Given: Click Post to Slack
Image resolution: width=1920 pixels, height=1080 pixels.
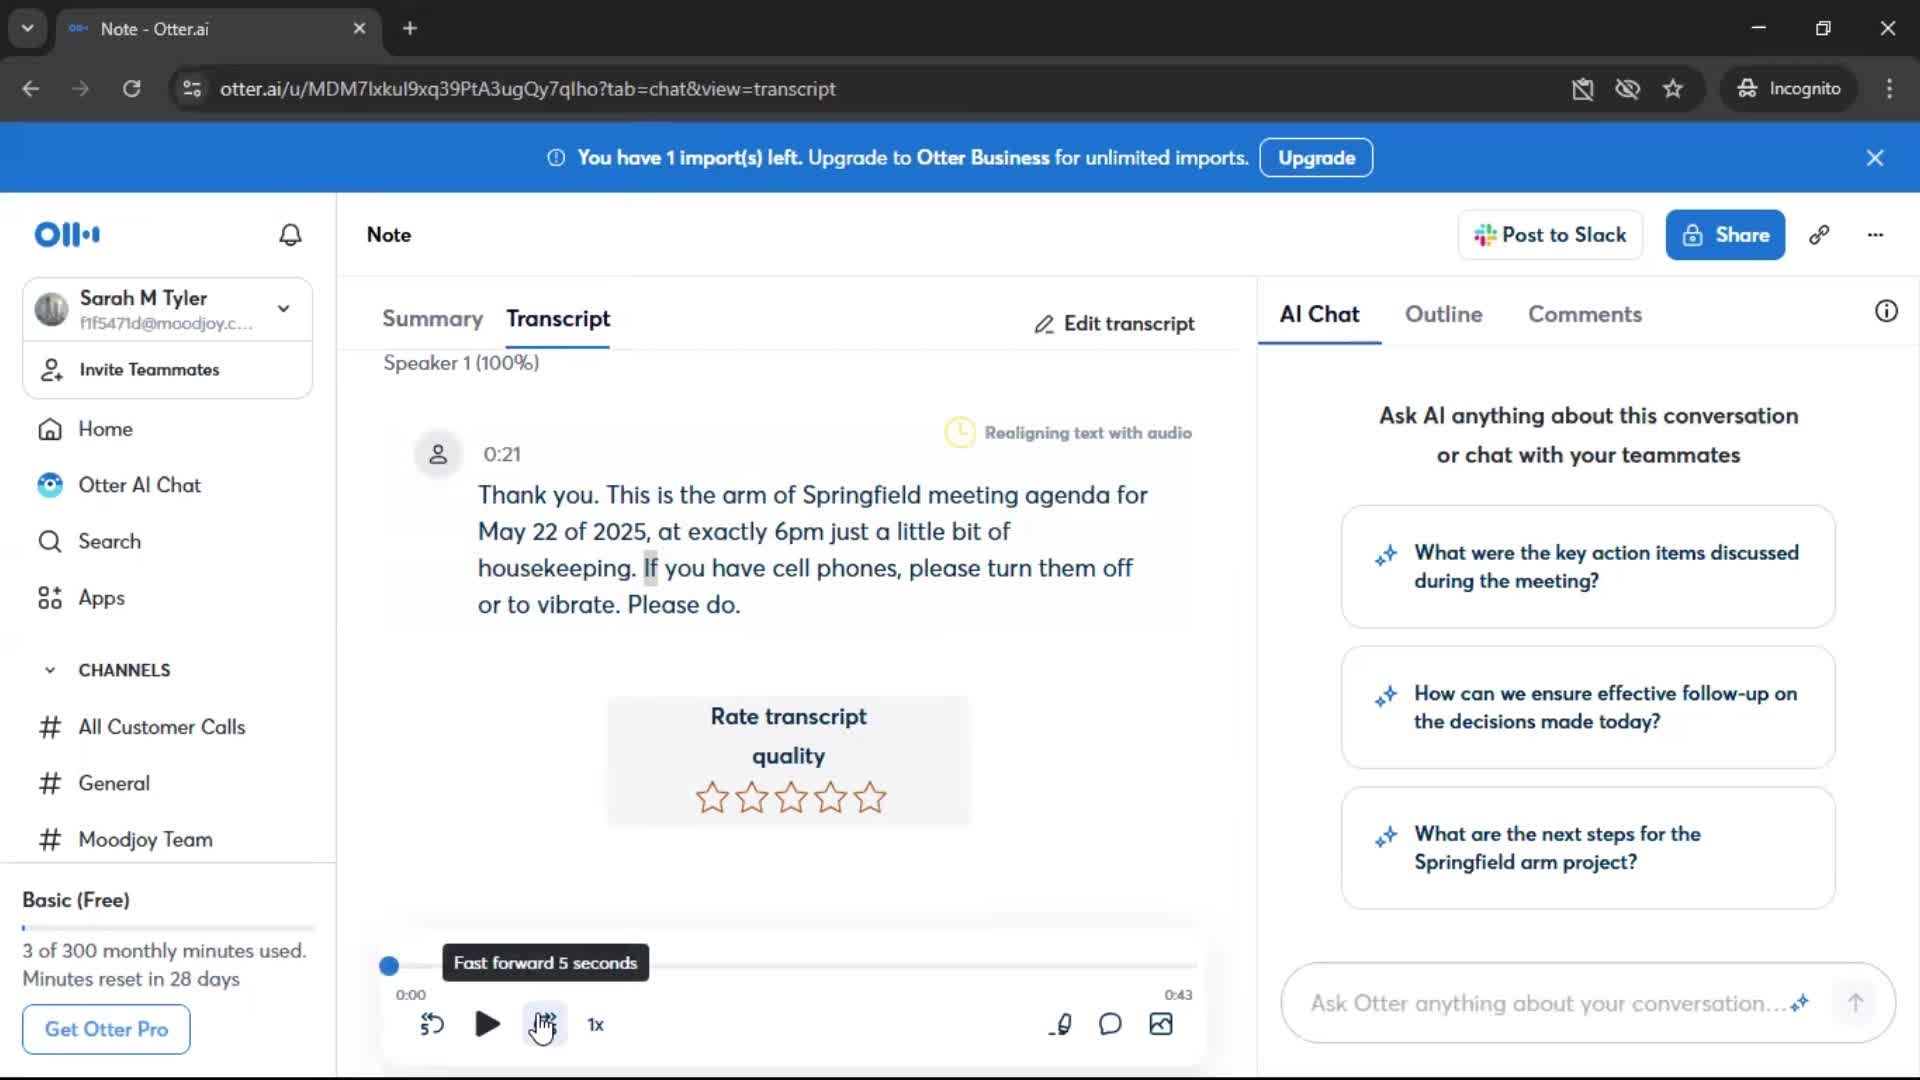Looking at the screenshot, I should point(1550,235).
